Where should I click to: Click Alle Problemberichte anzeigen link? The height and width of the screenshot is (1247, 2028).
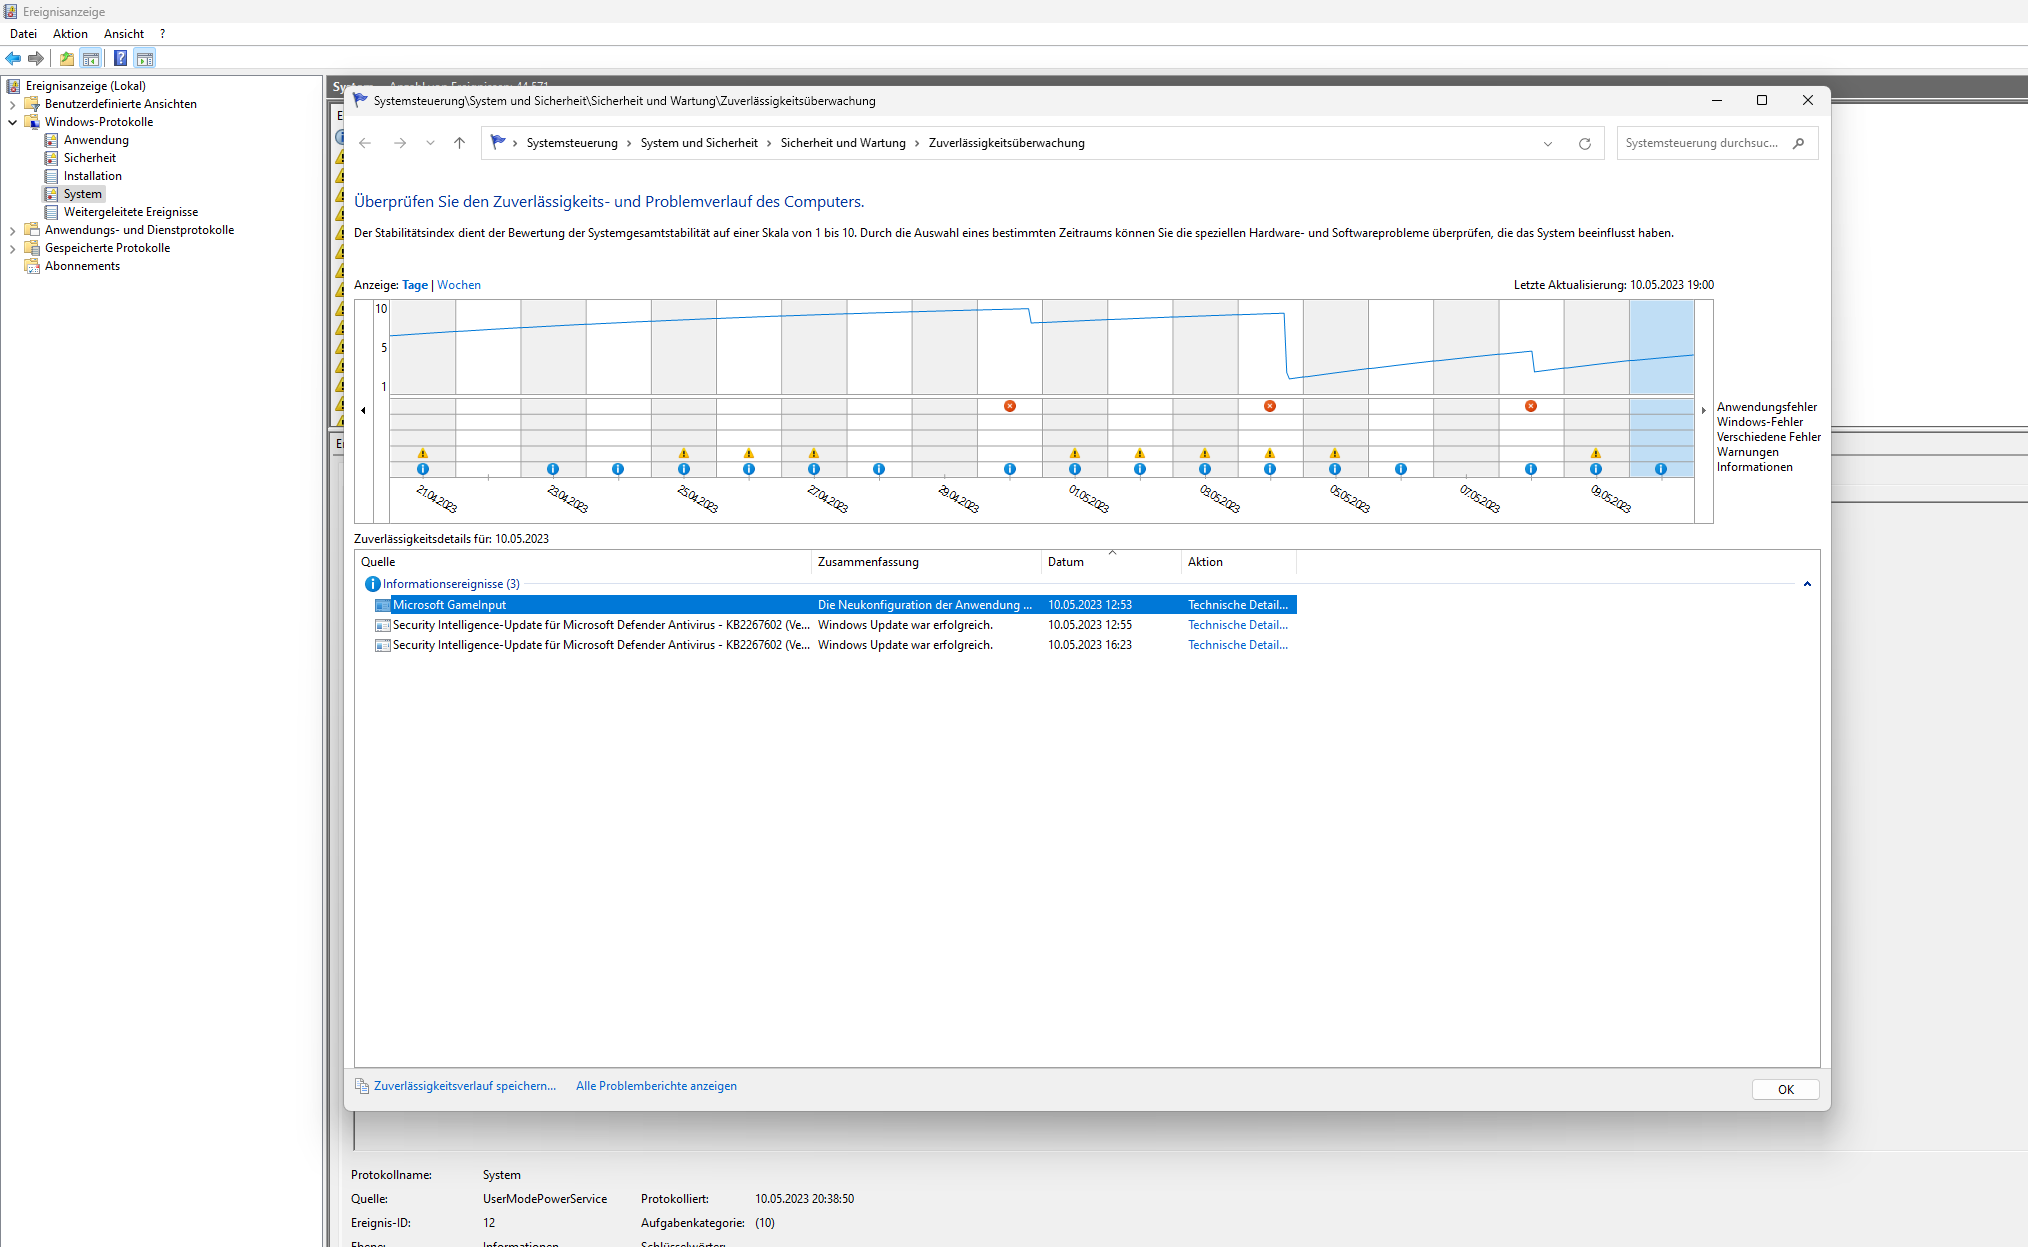[656, 1086]
